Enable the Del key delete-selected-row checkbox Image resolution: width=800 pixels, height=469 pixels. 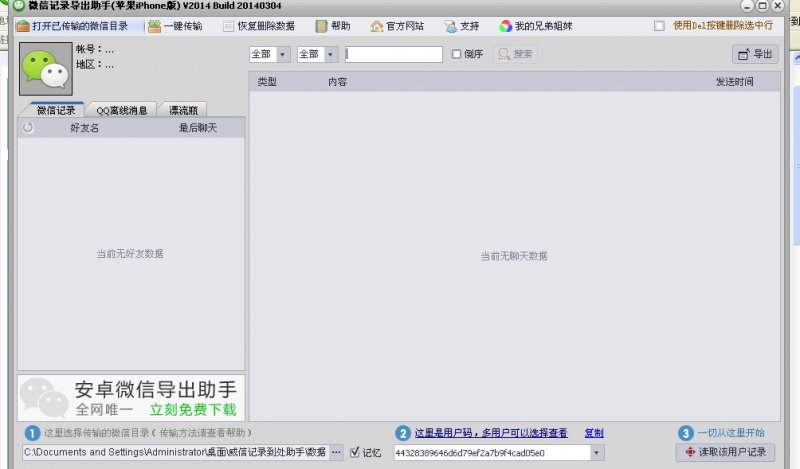tap(659, 26)
